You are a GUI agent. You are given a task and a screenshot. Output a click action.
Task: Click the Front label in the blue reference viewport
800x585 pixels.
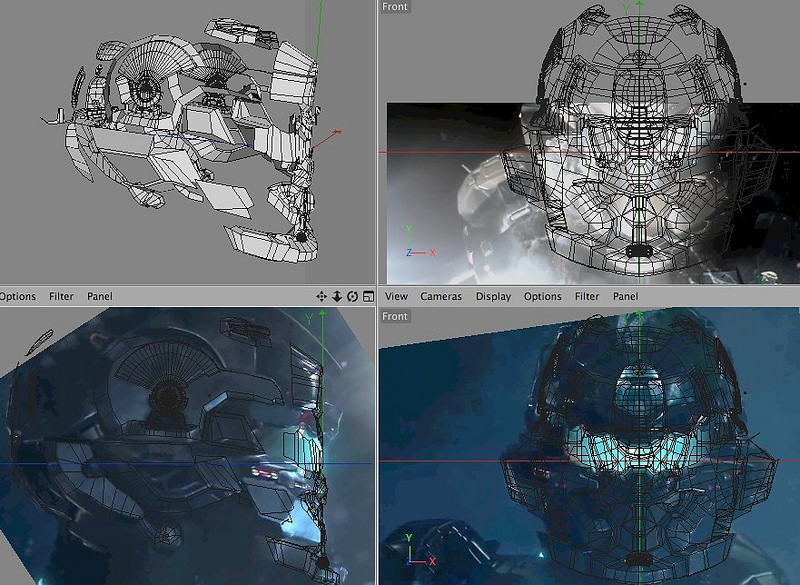click(395, 316)
